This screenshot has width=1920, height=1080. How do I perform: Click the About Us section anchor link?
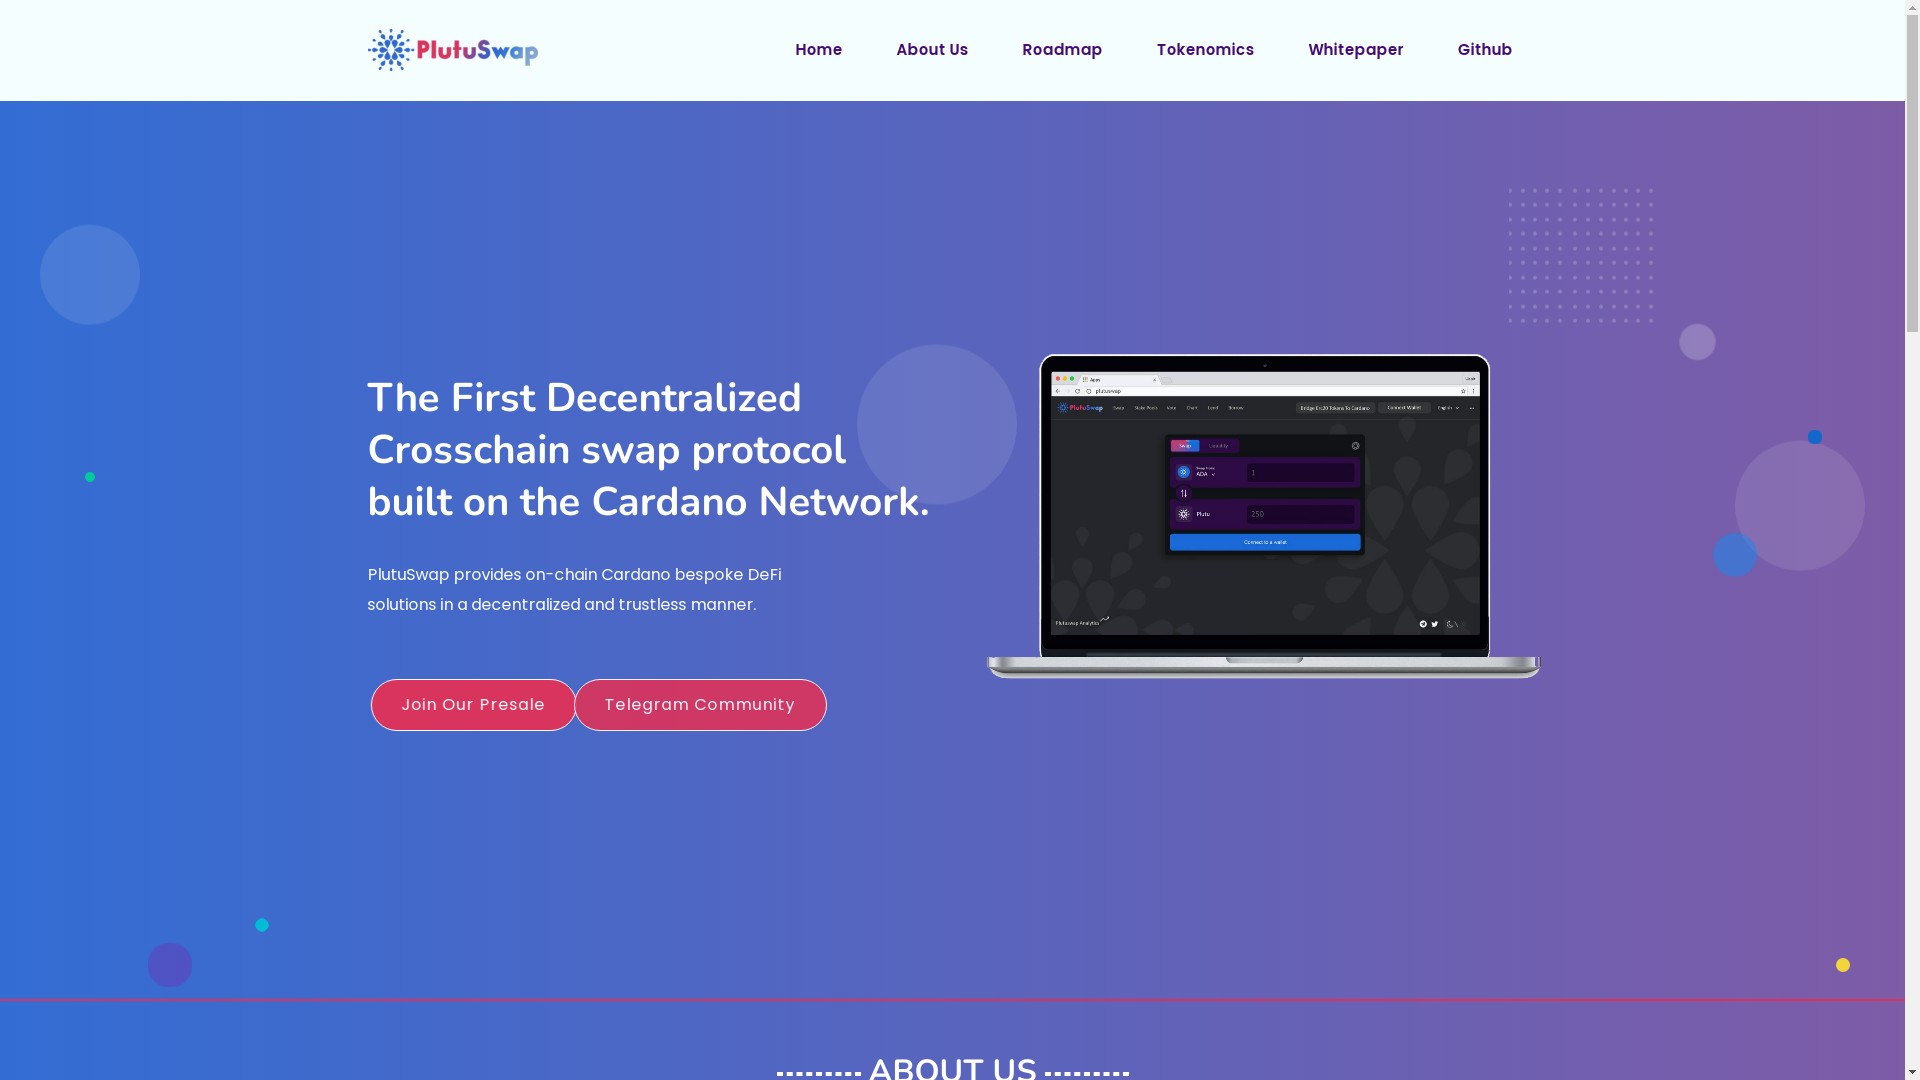pos(931,49)
